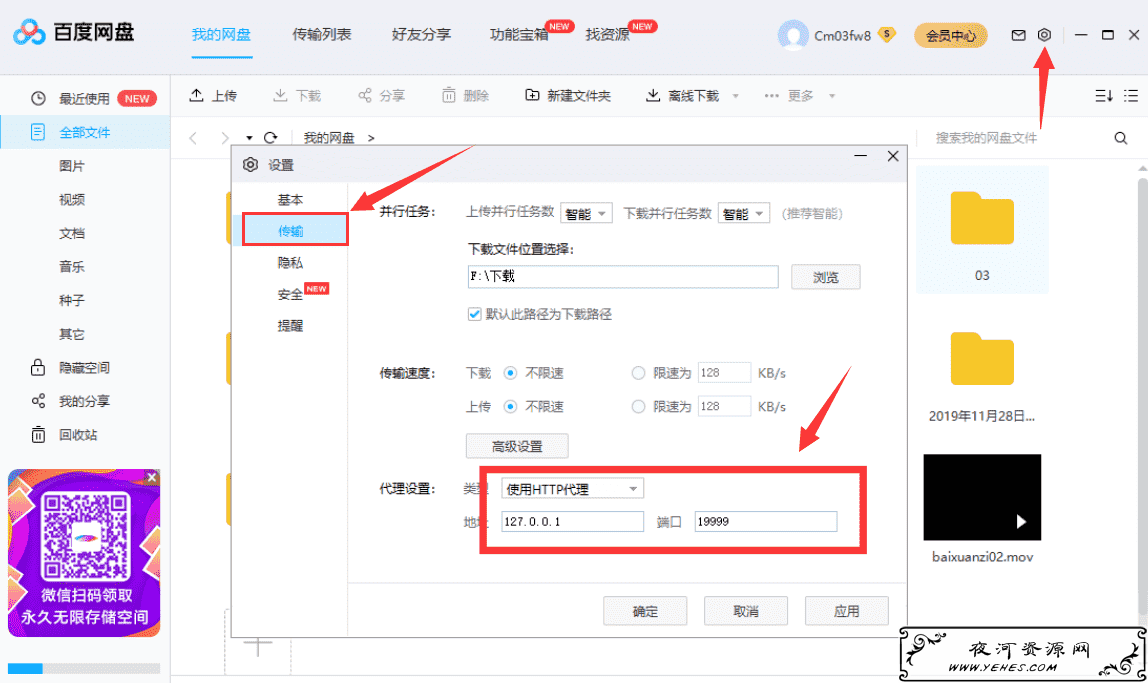The height and width of the screenshot is (683, 1148).
Task: Click the proxy port field 19999
Action: coord(766,521)
